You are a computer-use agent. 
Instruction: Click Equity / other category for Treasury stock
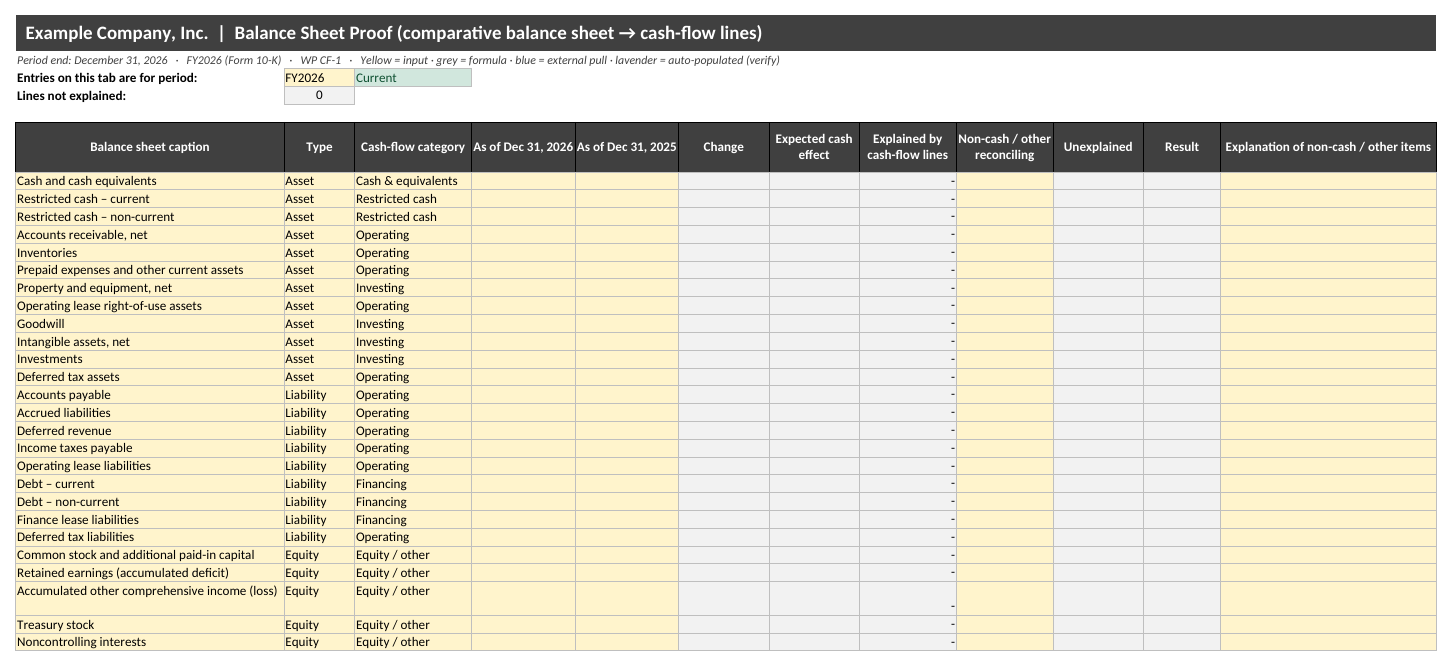pyautogui.click(x=413, y=625)
